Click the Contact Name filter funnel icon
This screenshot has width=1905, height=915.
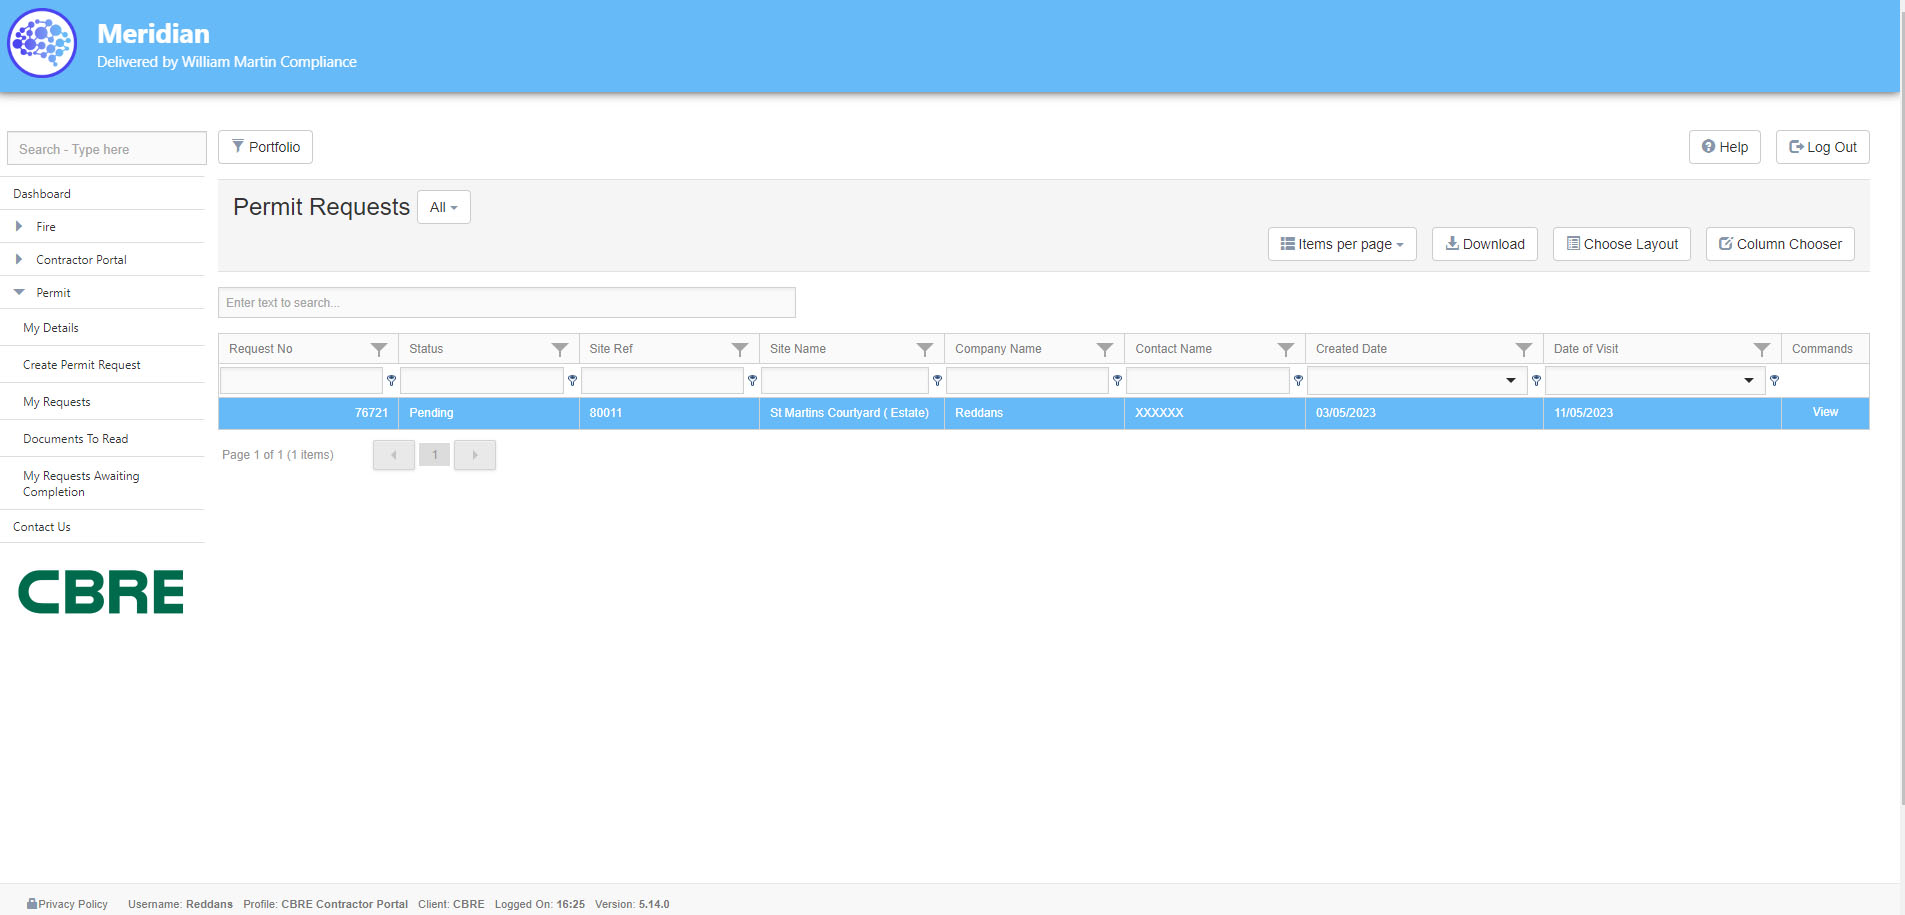point(1286,349)
